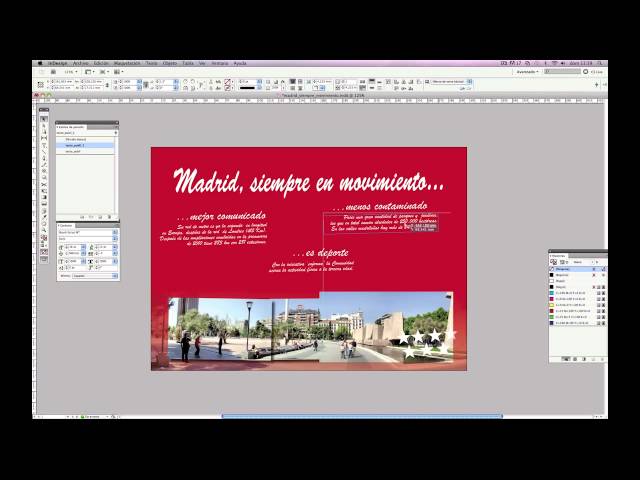Click the stroke color box in control bar

click(x=228, y=88)
